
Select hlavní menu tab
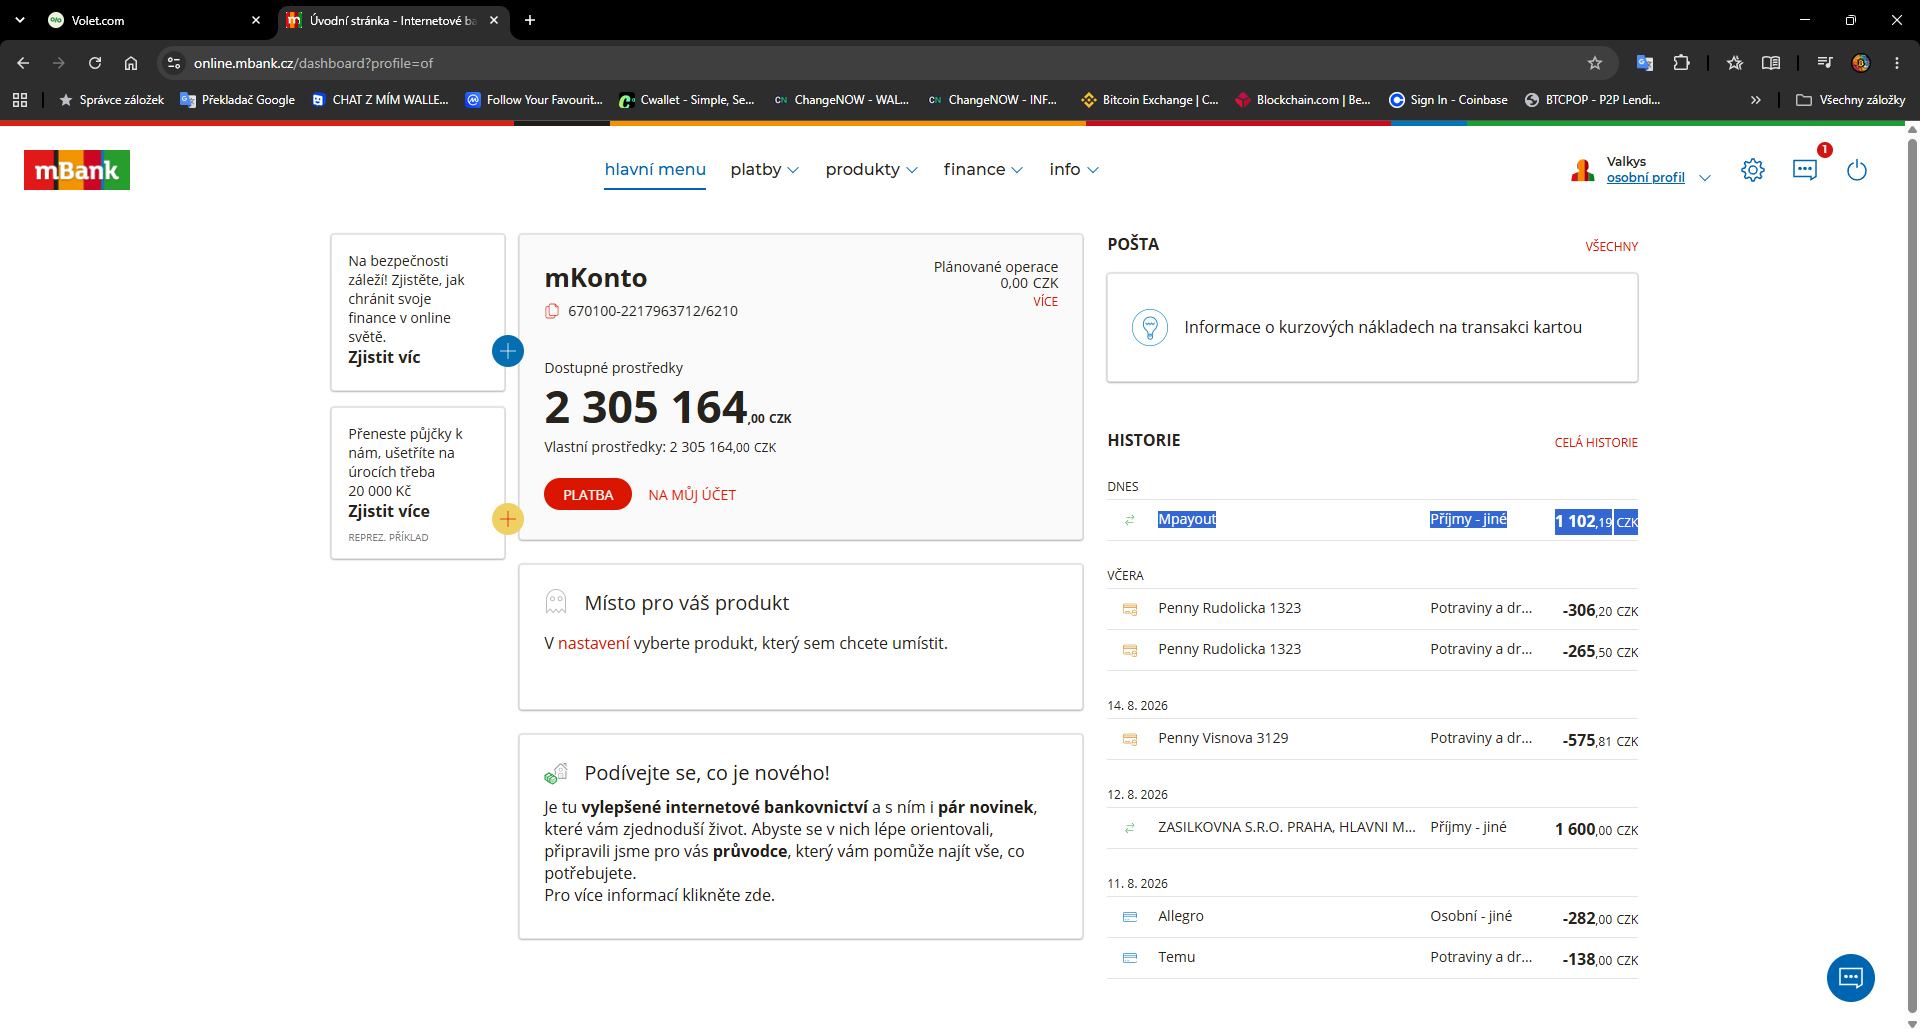[x=655, y=170]
